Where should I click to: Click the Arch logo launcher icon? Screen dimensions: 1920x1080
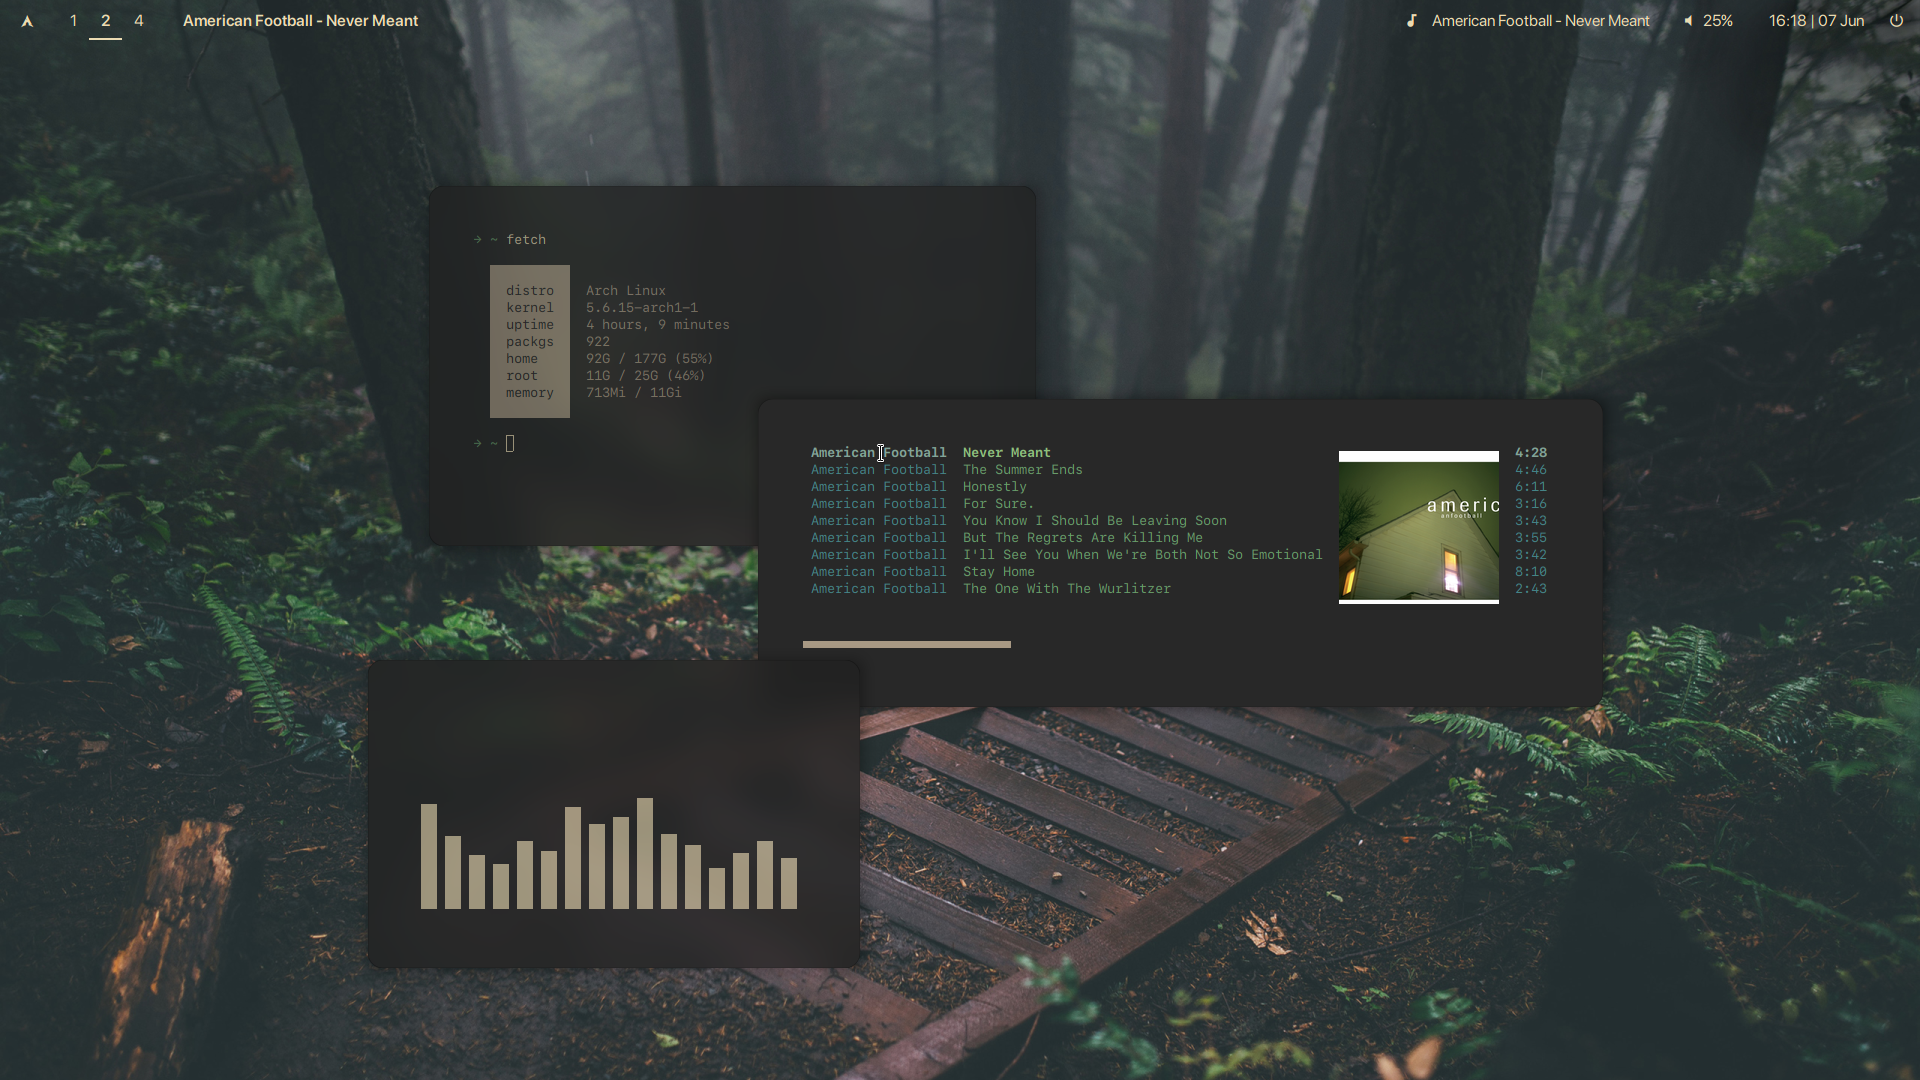[27, 21]
